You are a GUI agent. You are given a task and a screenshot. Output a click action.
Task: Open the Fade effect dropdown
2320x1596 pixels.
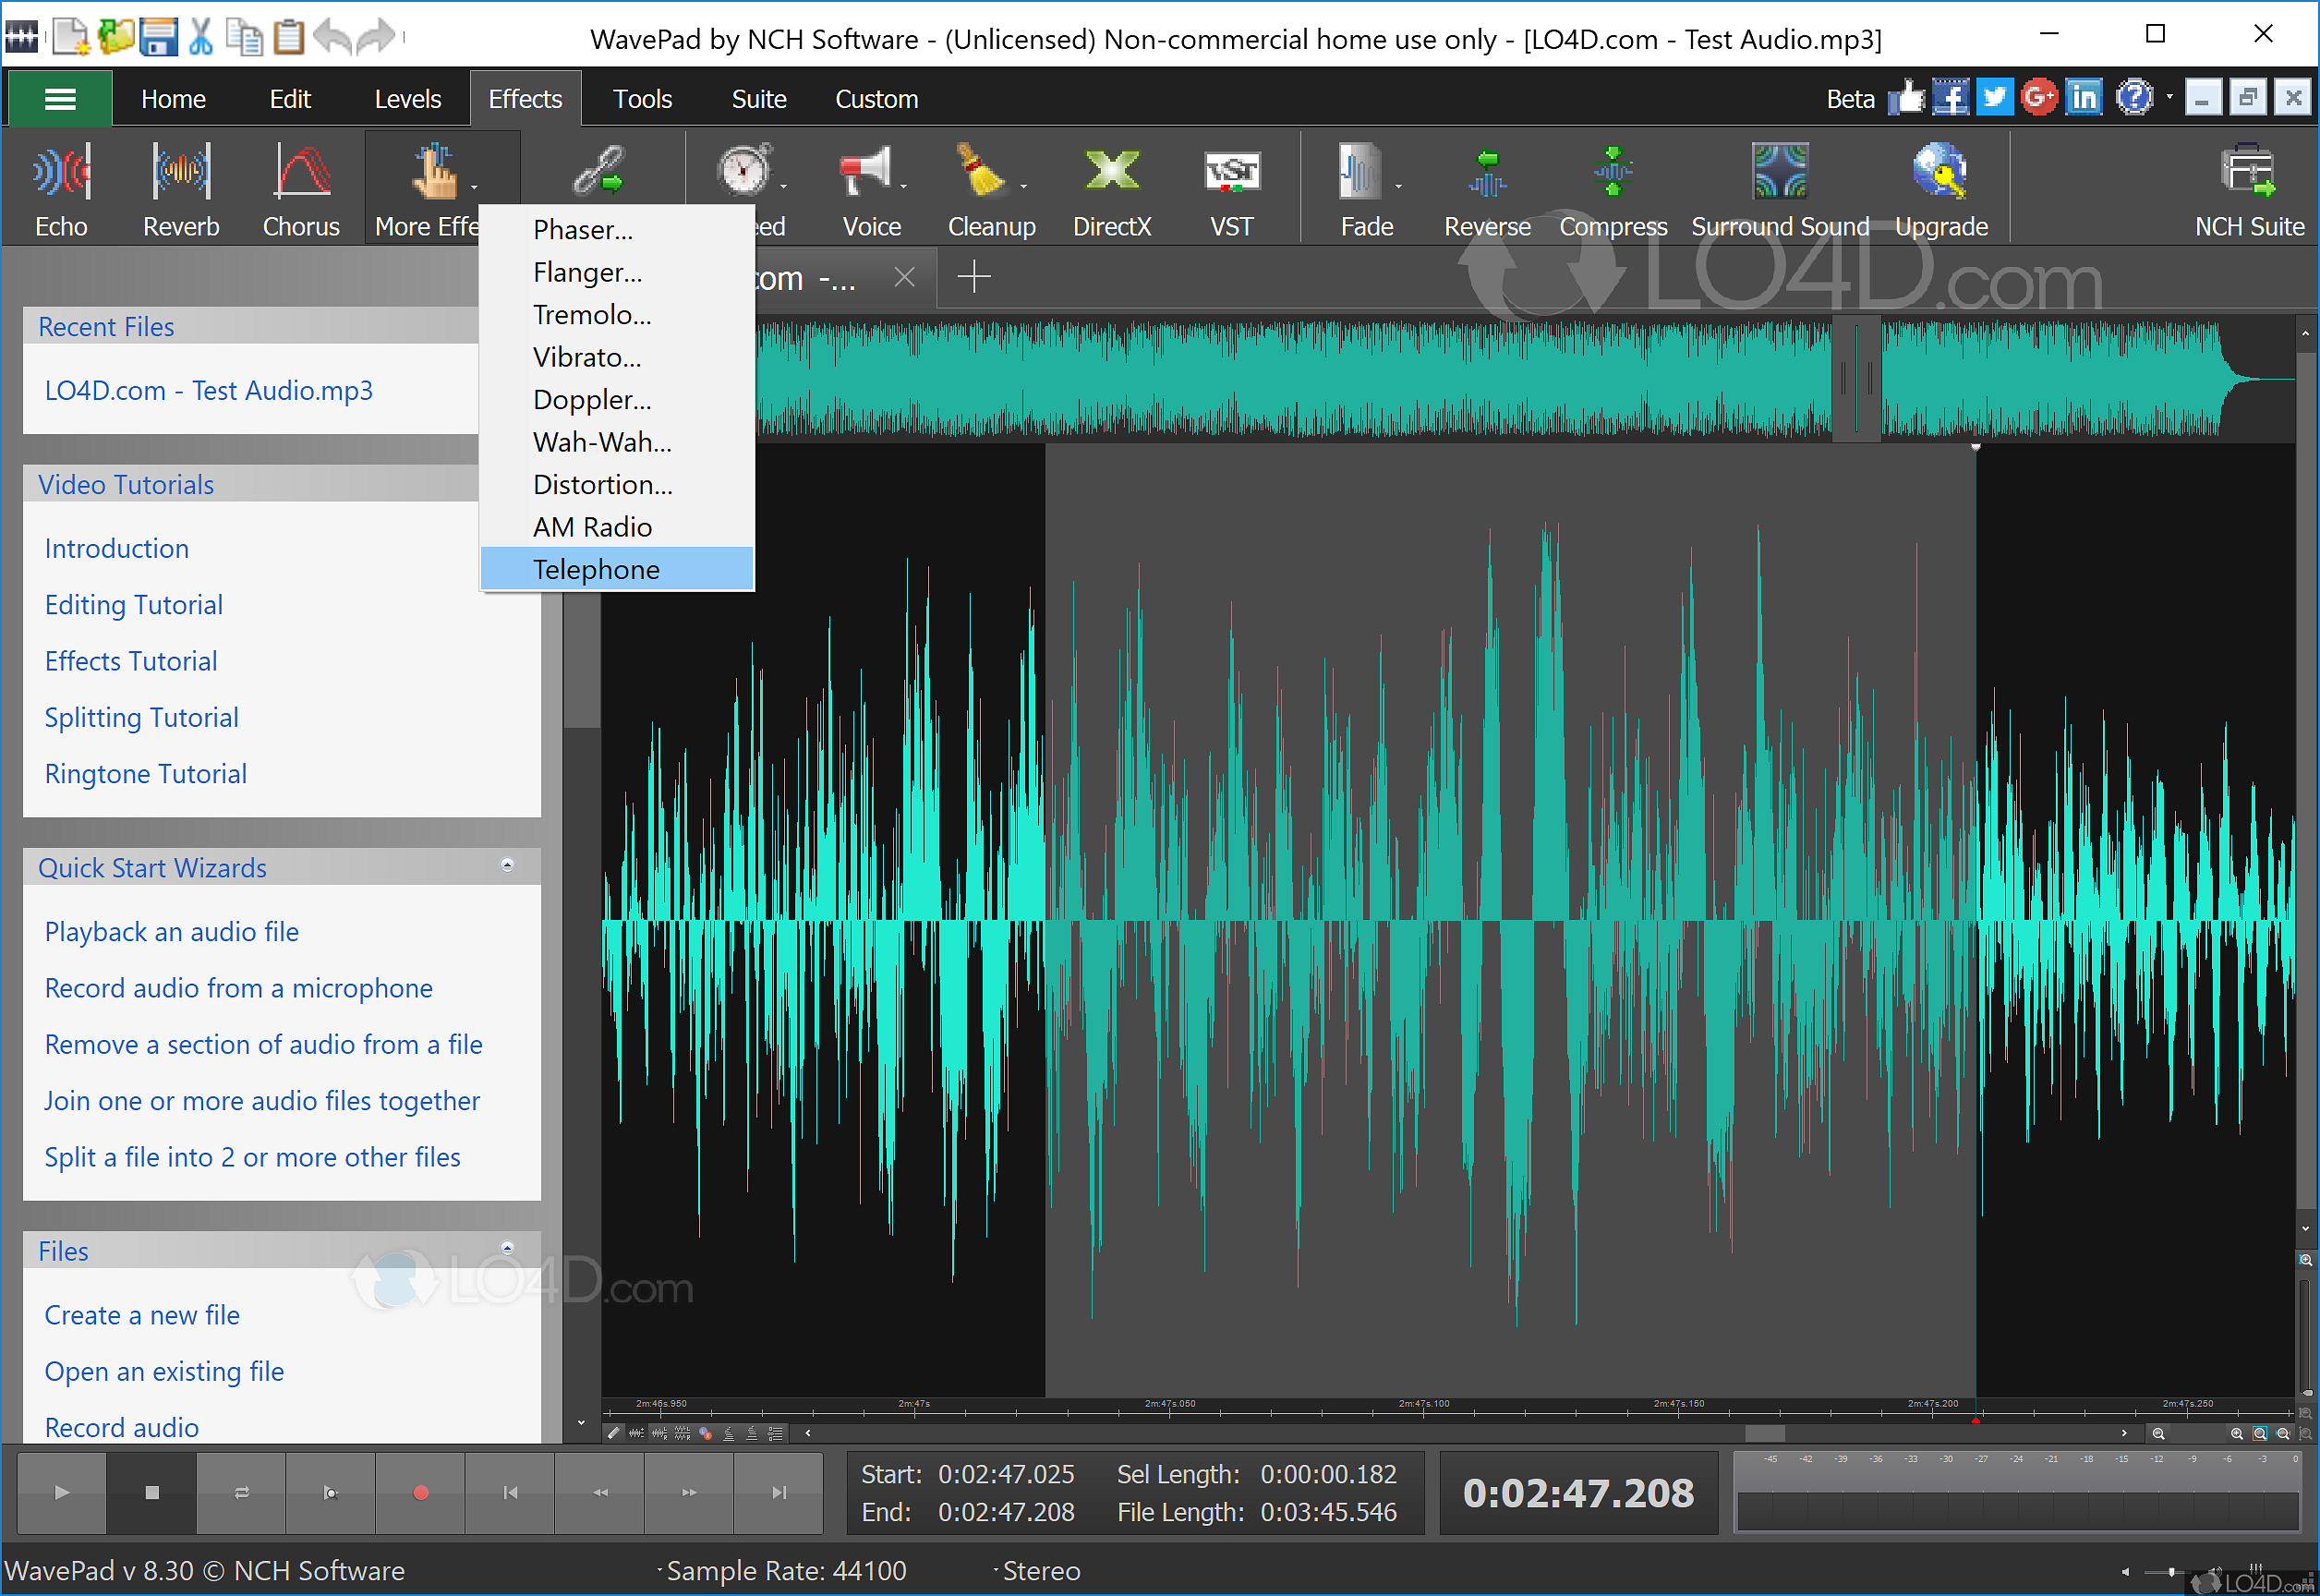coord(1397,186)
